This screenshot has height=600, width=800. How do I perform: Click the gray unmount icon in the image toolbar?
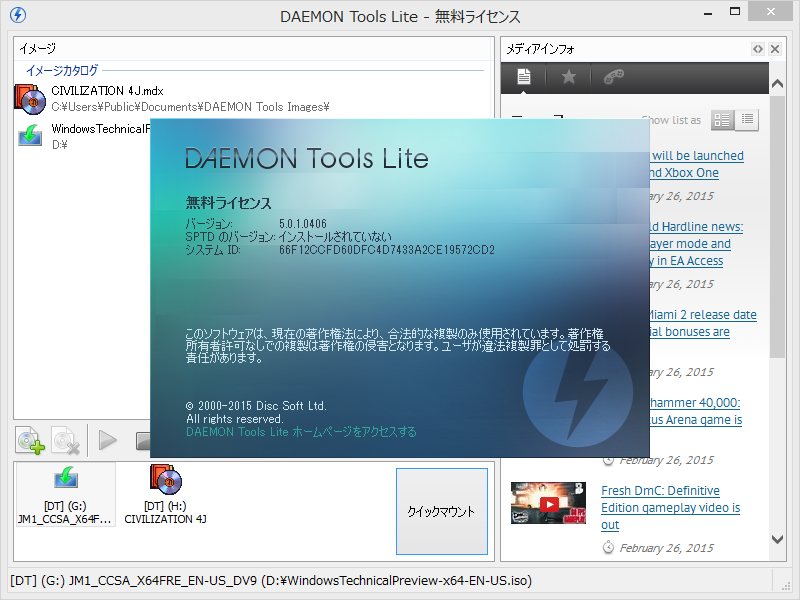(x=143, y=440)
